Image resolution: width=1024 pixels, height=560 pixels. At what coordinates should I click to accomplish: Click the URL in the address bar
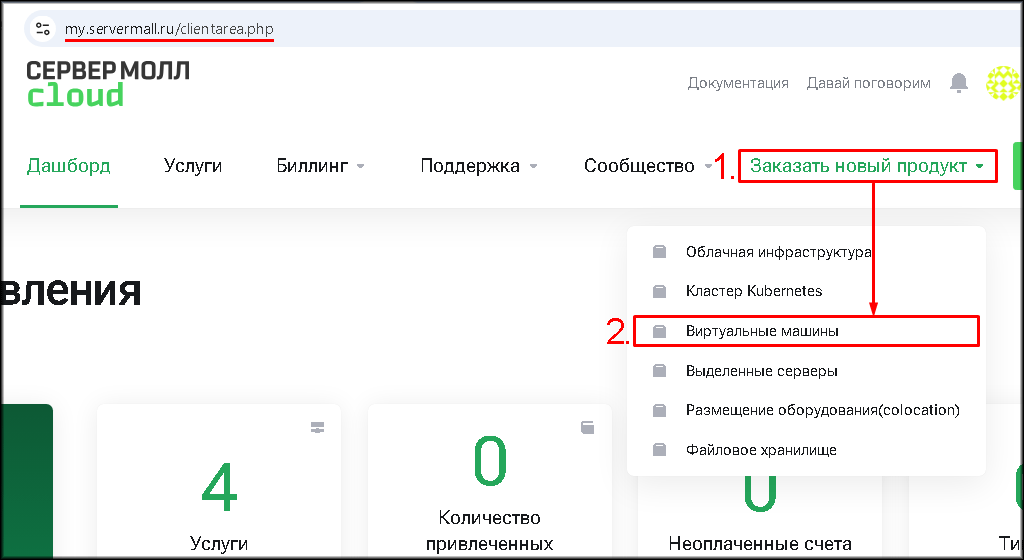click(169, 29)
